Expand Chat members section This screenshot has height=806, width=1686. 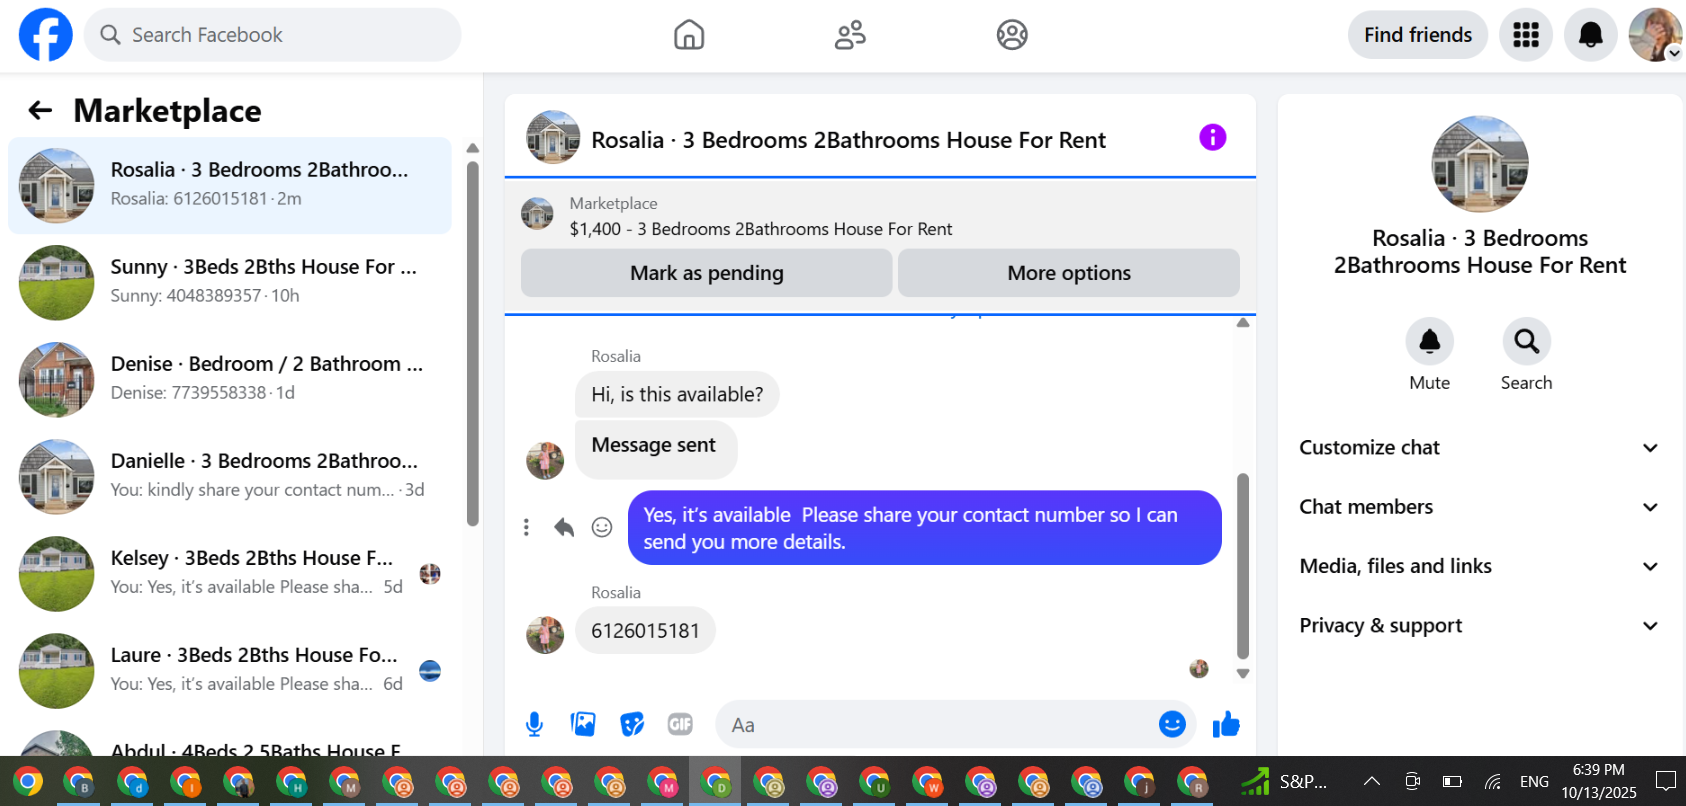pos(1479,507)
